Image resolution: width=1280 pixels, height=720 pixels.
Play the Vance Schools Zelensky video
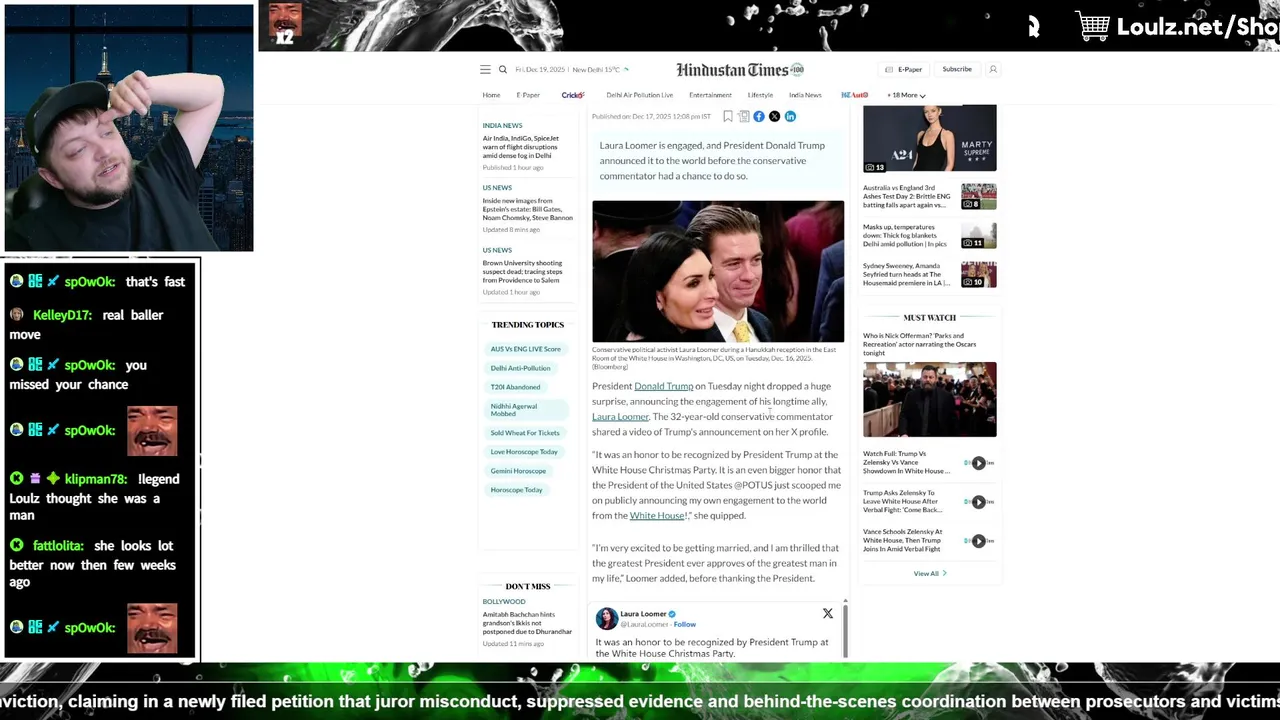[x=979, y=541]
